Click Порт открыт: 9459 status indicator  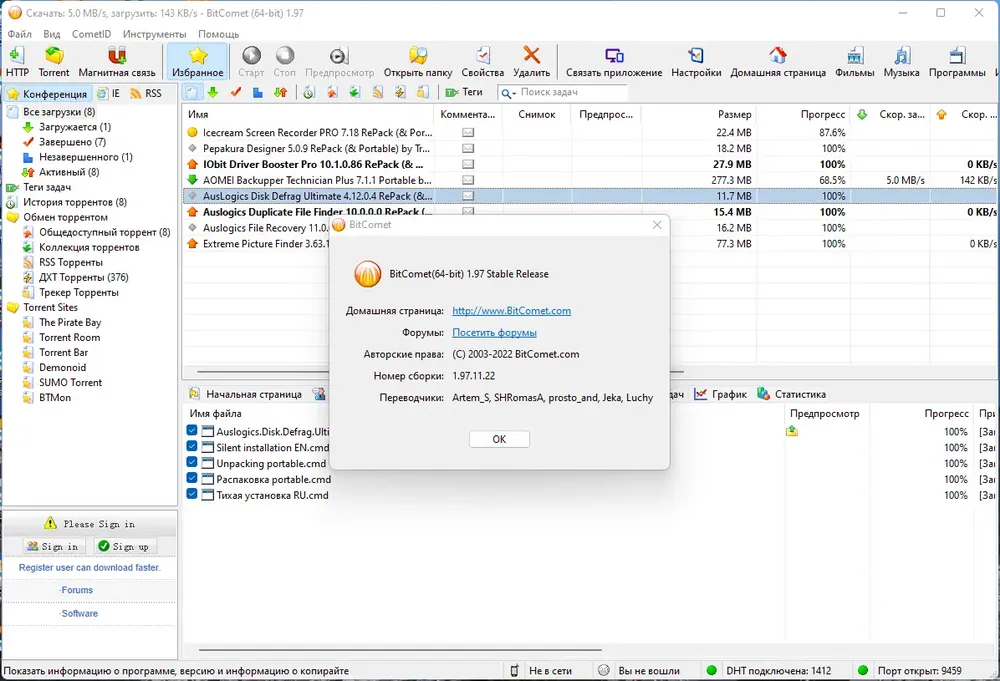(909, 670)
